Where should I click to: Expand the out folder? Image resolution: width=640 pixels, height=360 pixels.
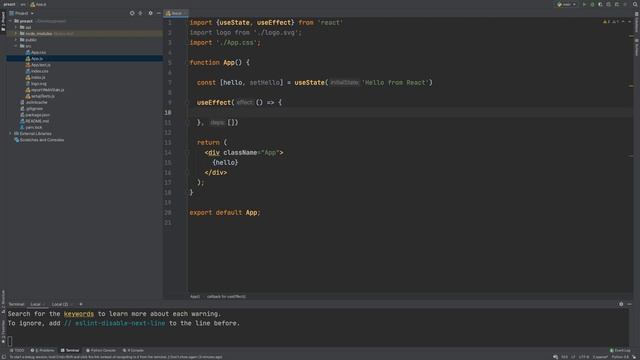[16, 27]
